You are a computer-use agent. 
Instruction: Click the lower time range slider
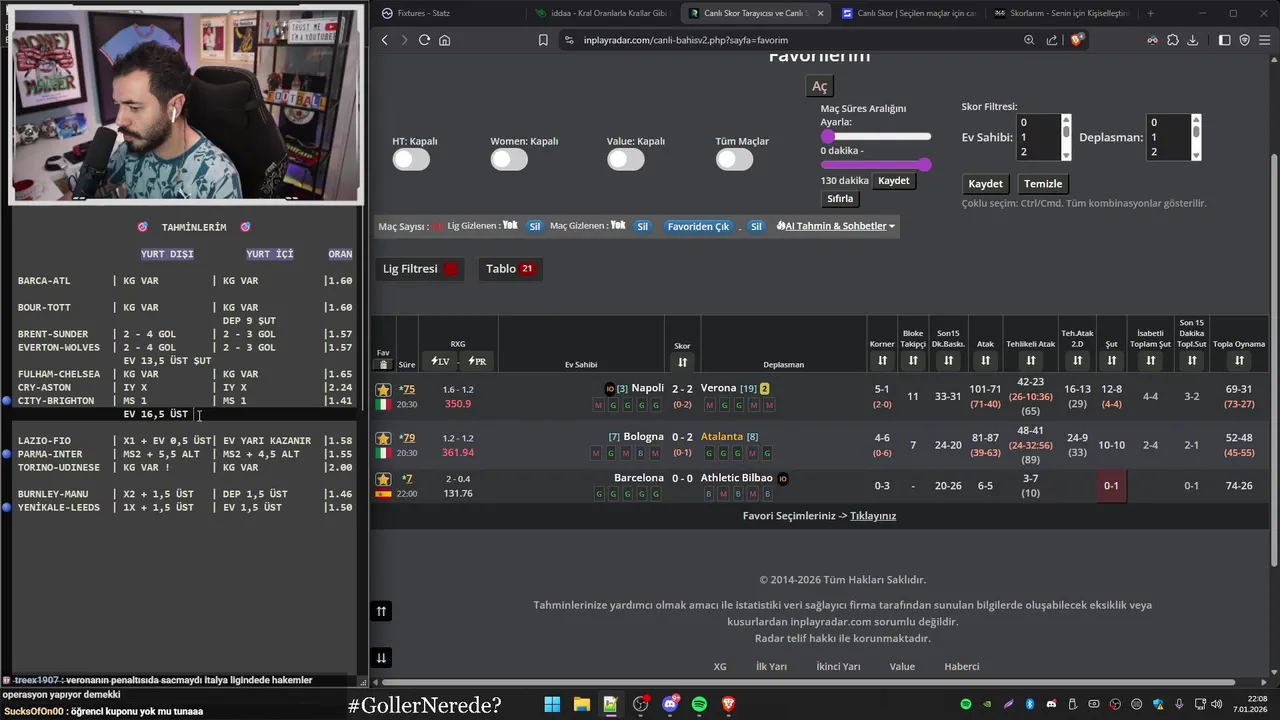876,164
